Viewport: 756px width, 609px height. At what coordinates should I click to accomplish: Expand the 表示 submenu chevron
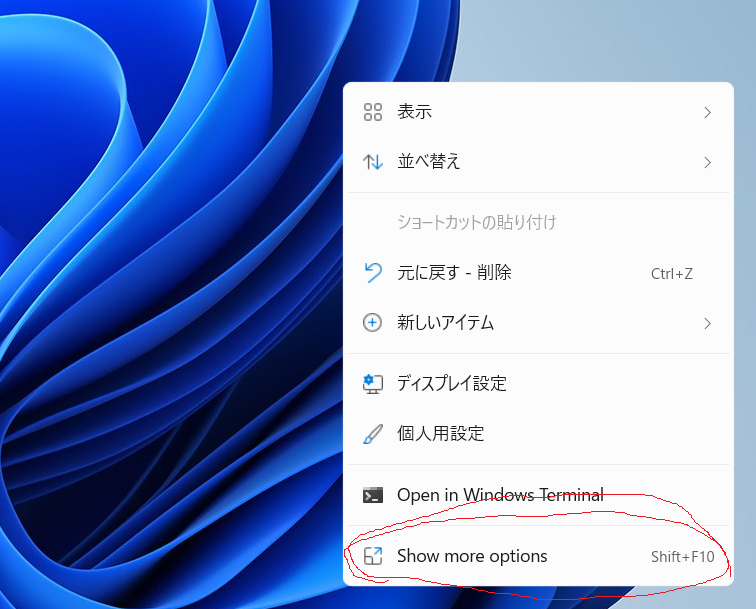coord(707,112)
